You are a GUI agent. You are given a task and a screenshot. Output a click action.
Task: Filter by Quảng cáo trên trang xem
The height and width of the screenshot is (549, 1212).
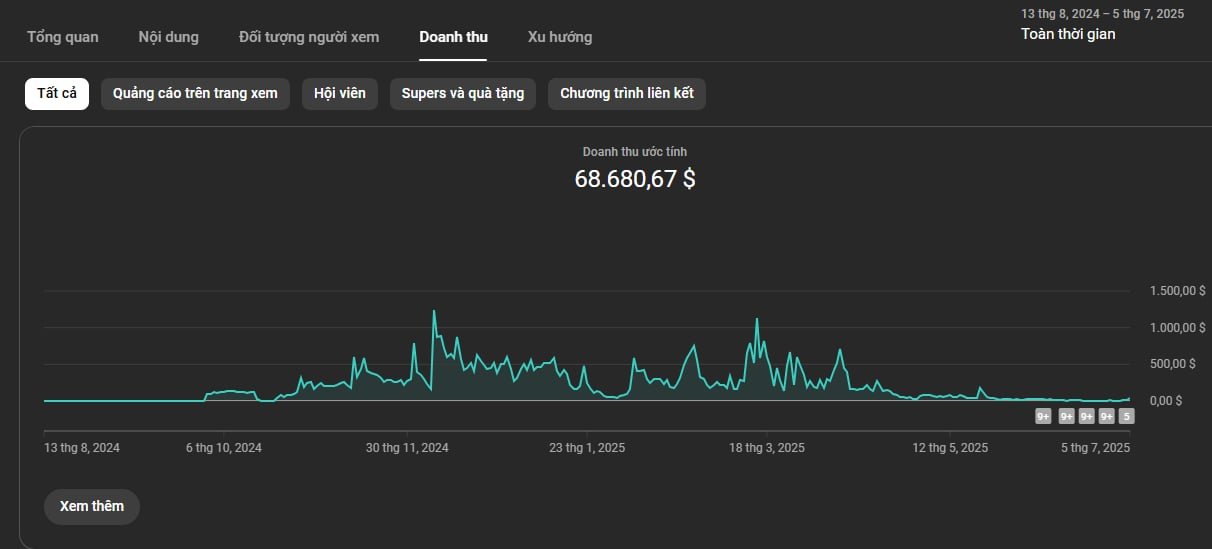click(195, 93)
